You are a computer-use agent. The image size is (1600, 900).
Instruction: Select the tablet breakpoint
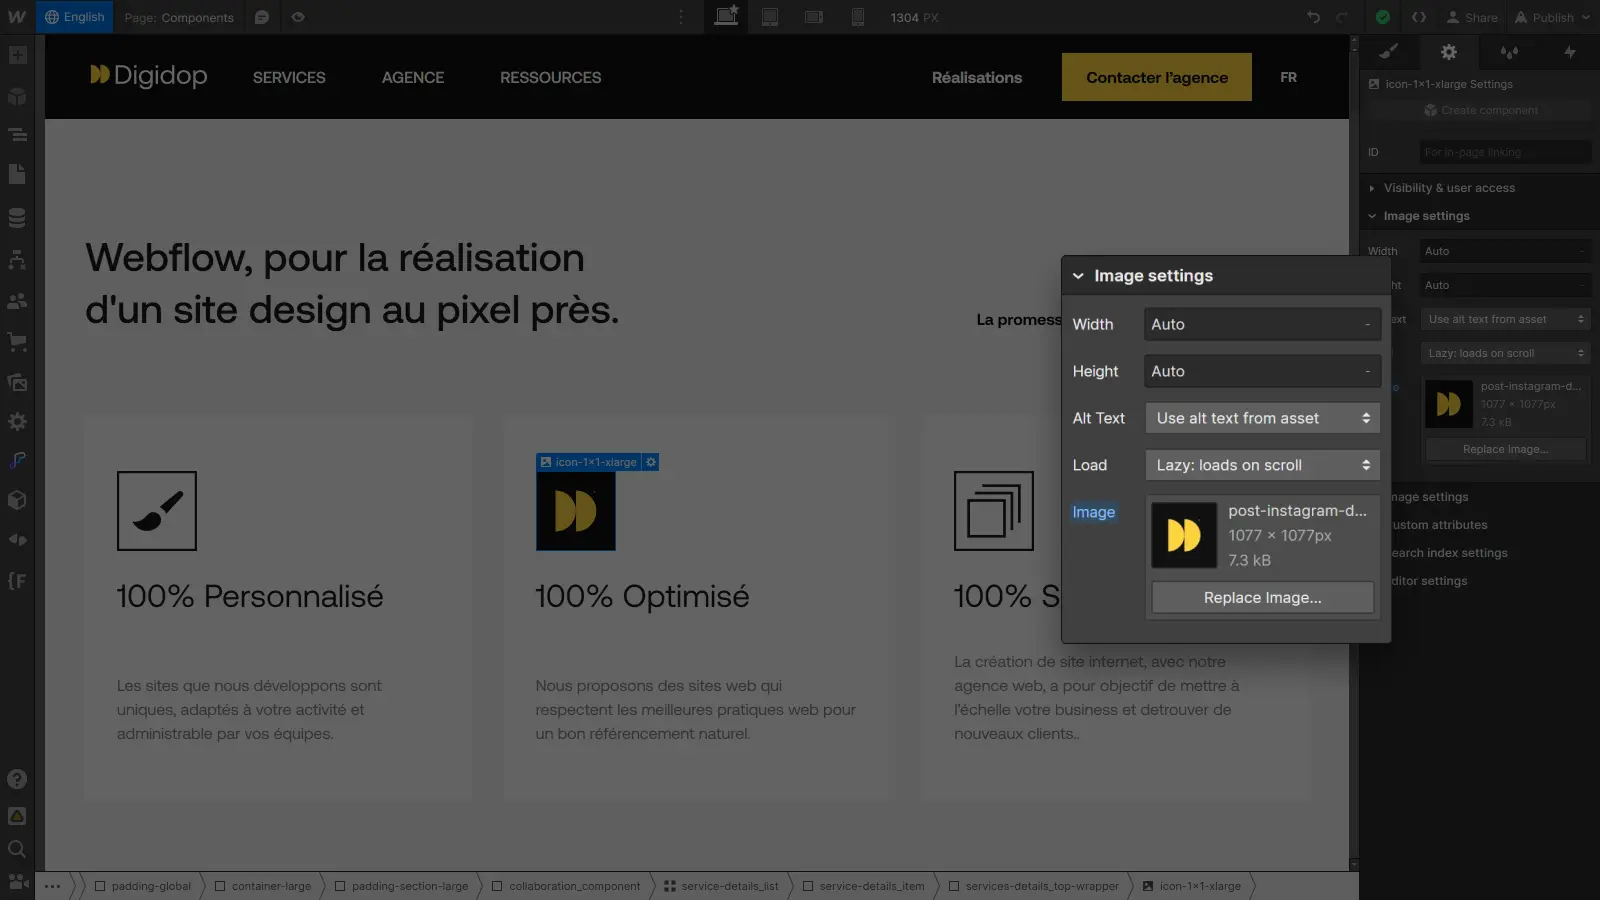[770, 17]
